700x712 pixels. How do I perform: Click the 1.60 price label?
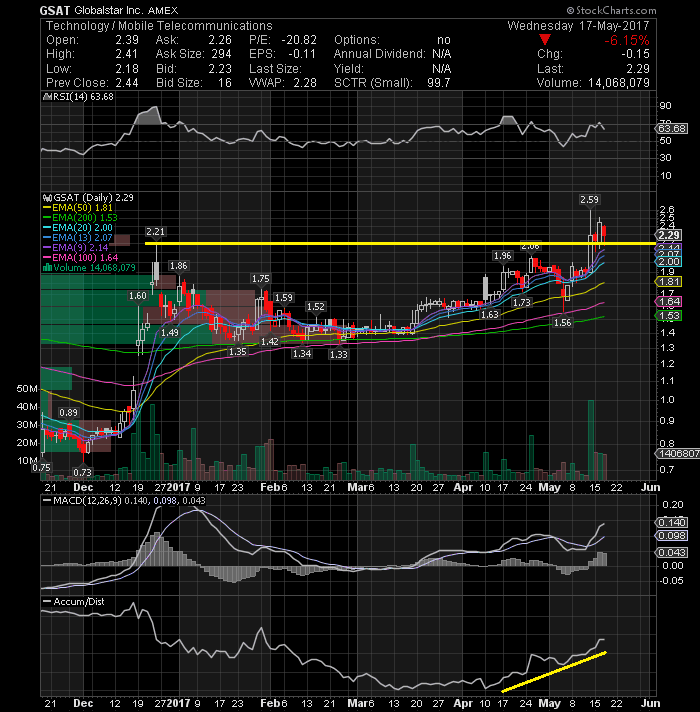[138, 296]
